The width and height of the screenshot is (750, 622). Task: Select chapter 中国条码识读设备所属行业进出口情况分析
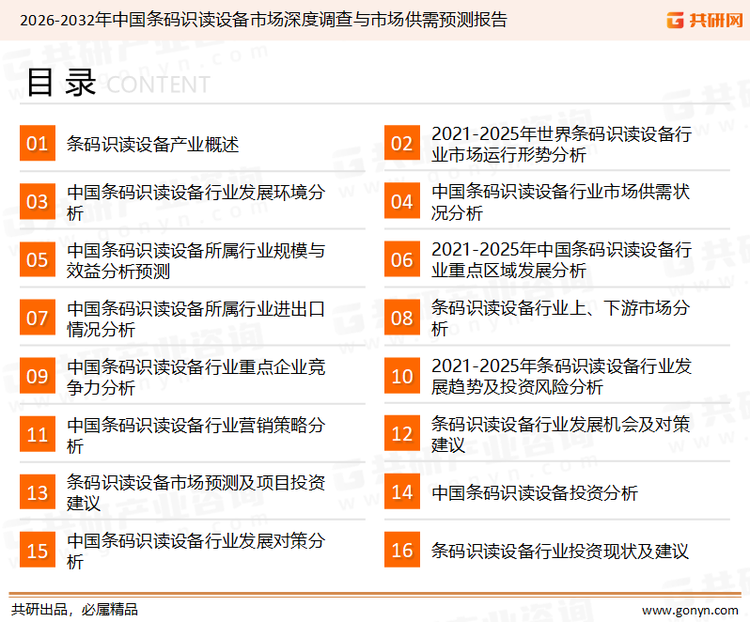(196, 319)
